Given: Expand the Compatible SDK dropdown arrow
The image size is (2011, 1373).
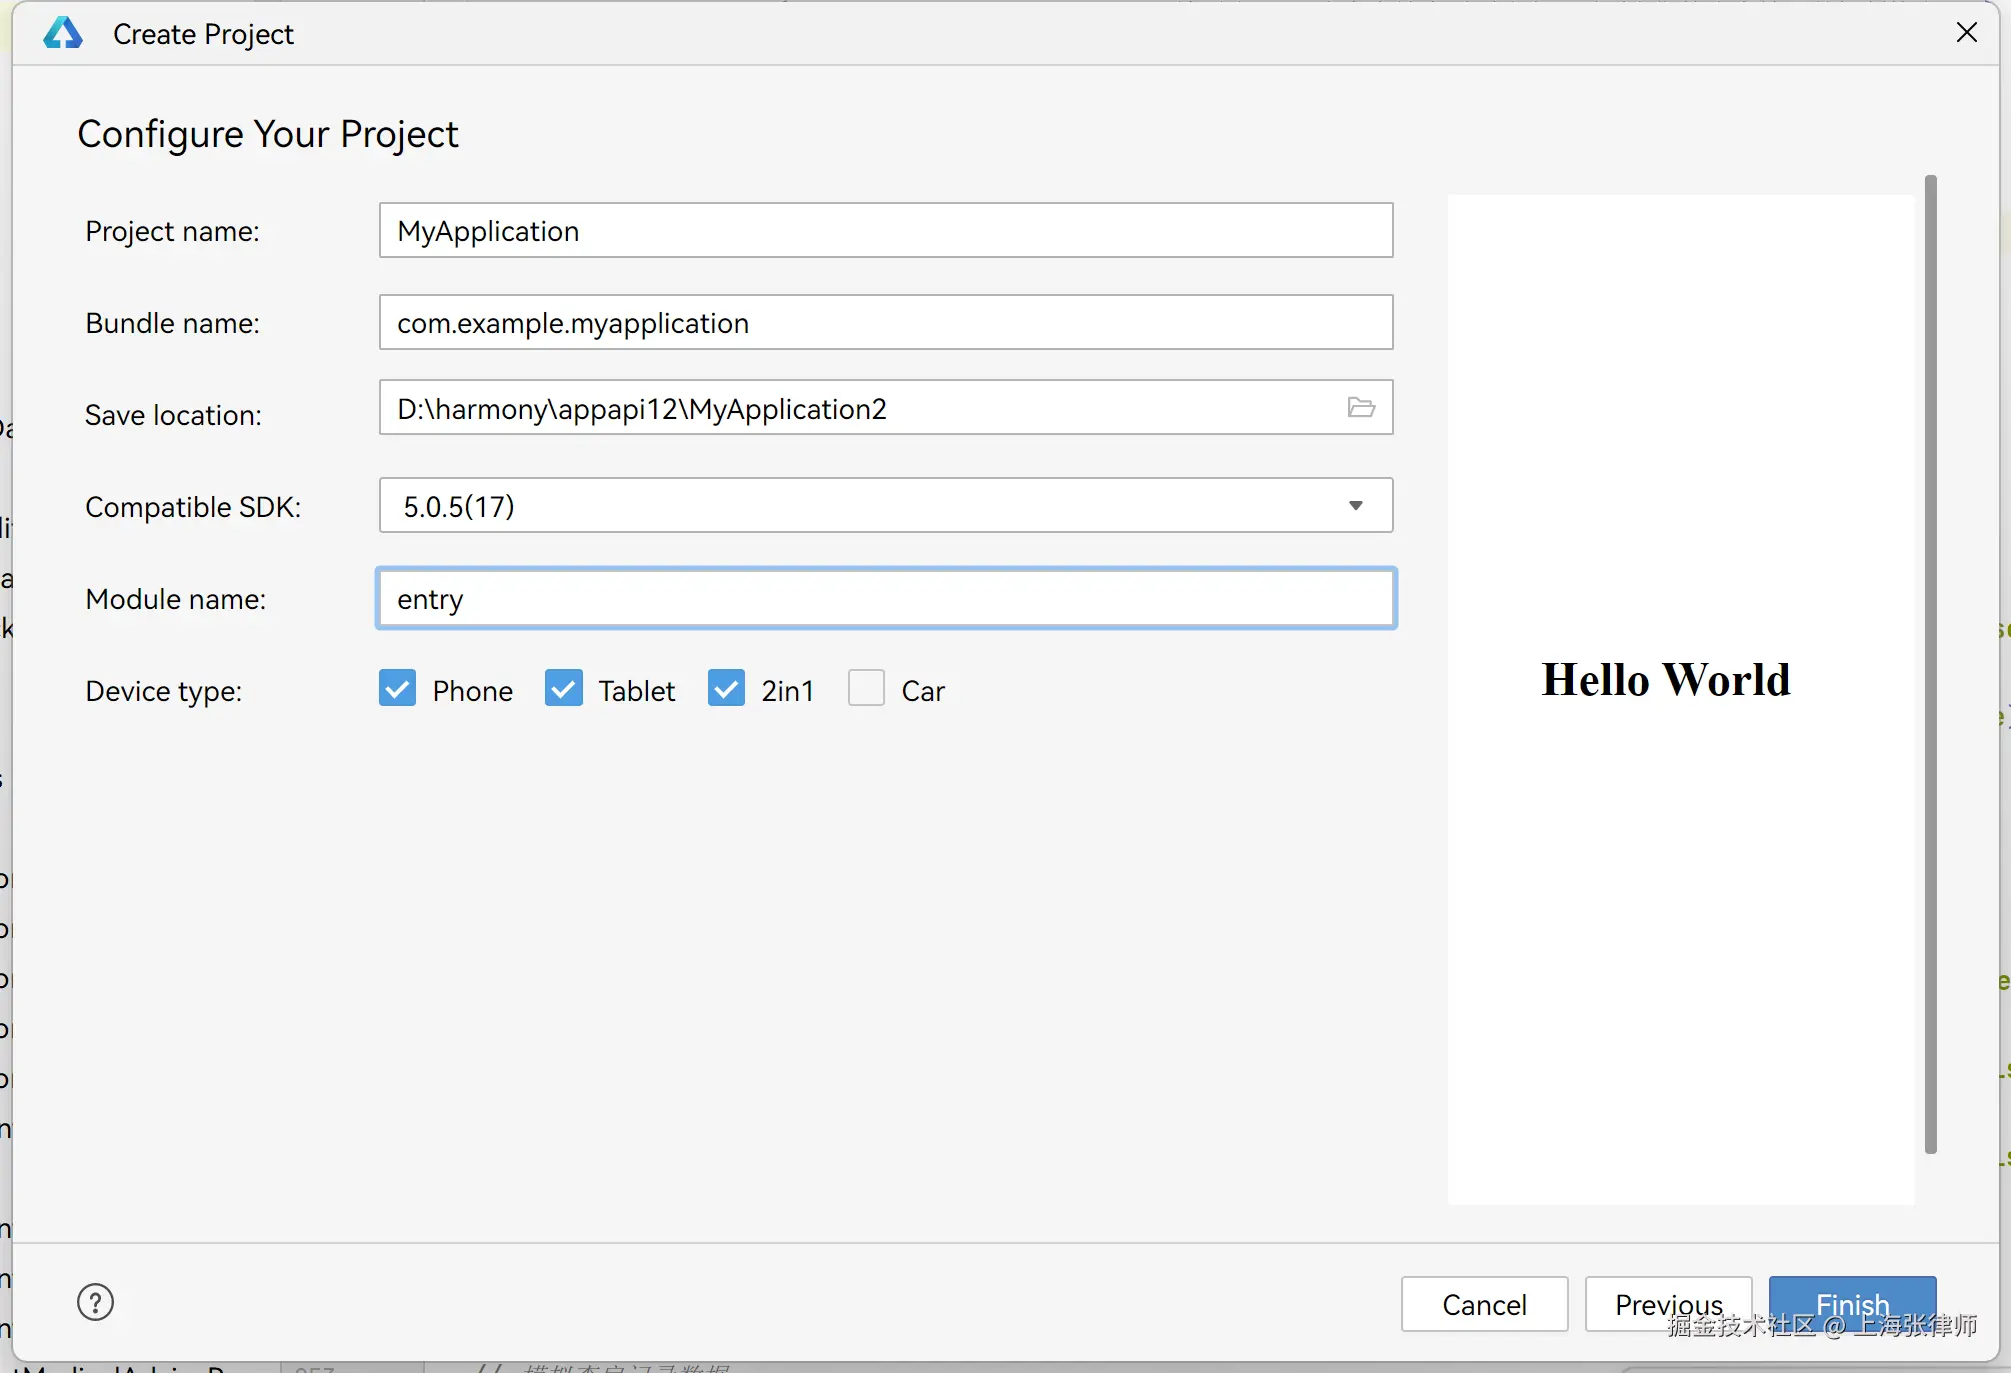Looking at the screenshot, I should (x=1355, y=506).
